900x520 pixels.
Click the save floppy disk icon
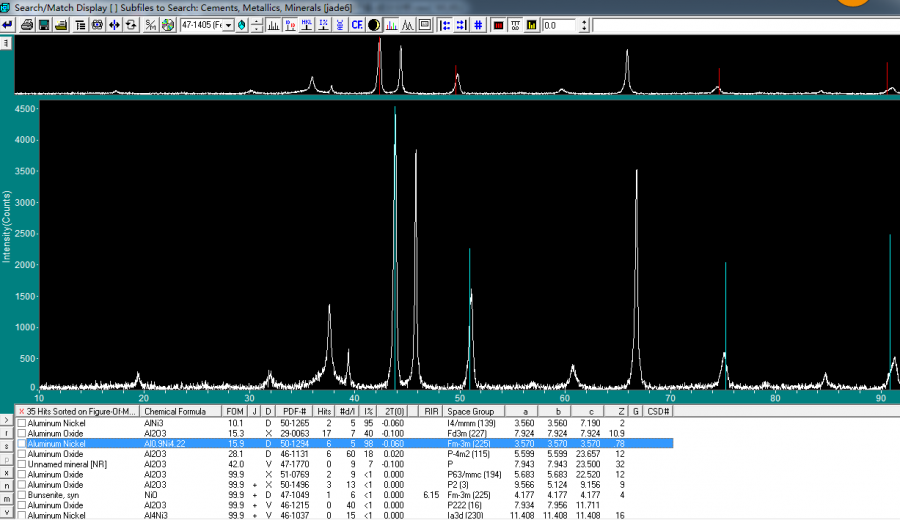pyautogui.click(x=44, y=24)
